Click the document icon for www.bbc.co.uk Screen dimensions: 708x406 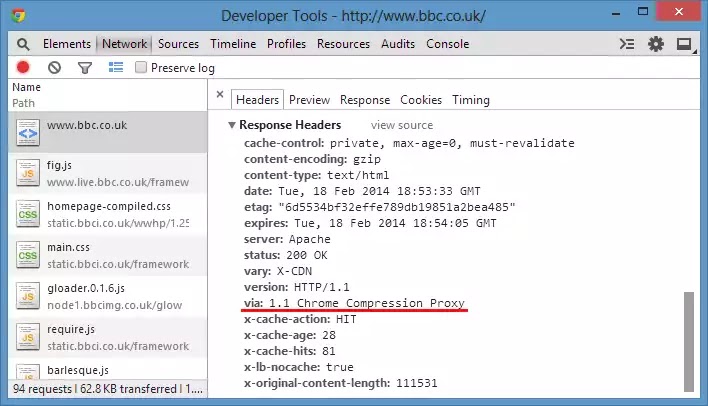(x=28, y=133)
